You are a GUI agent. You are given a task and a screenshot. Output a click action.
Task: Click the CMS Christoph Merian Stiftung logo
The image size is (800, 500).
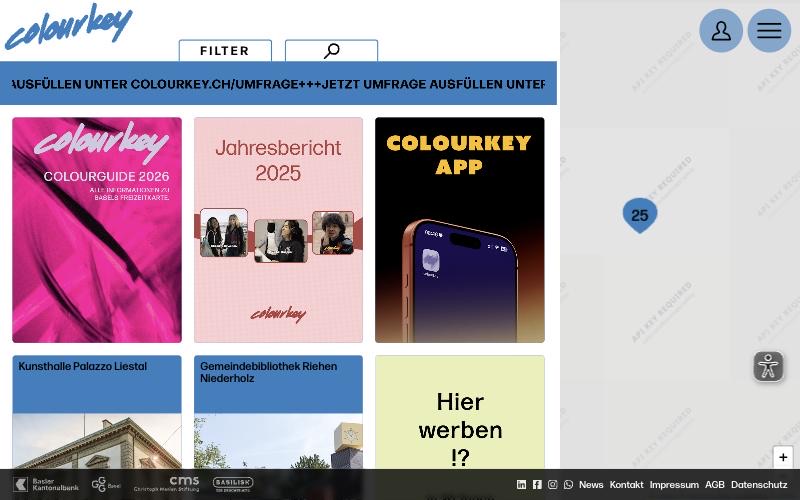166,484
